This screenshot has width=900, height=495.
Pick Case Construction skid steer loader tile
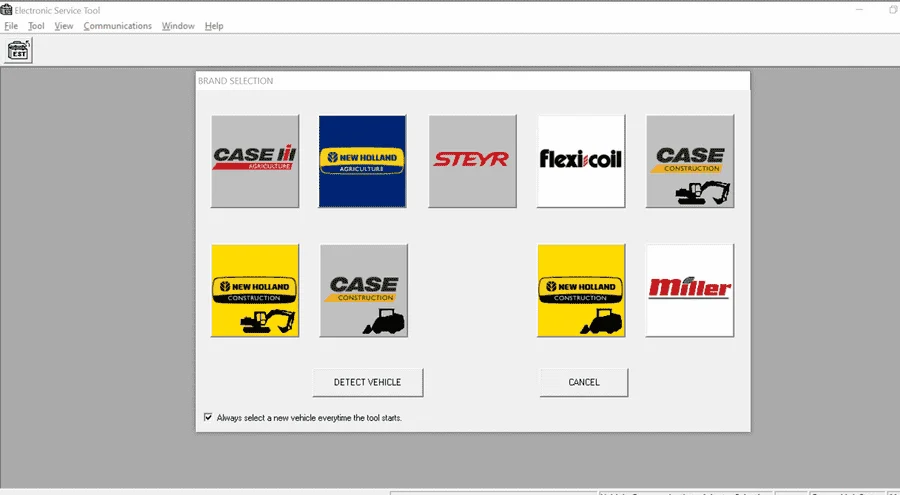(x=364, y=290)
